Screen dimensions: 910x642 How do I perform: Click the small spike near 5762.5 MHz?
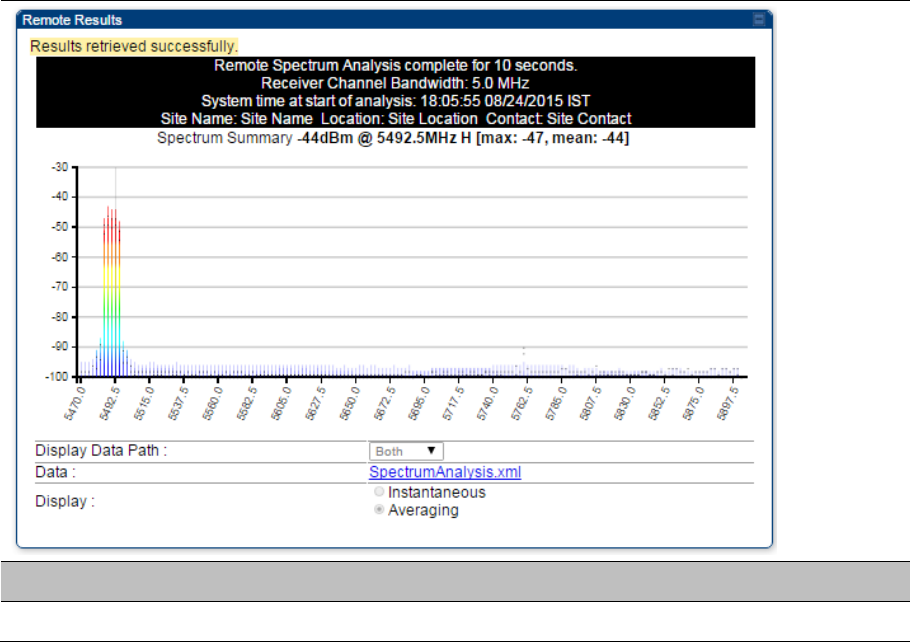coord(524,360)
